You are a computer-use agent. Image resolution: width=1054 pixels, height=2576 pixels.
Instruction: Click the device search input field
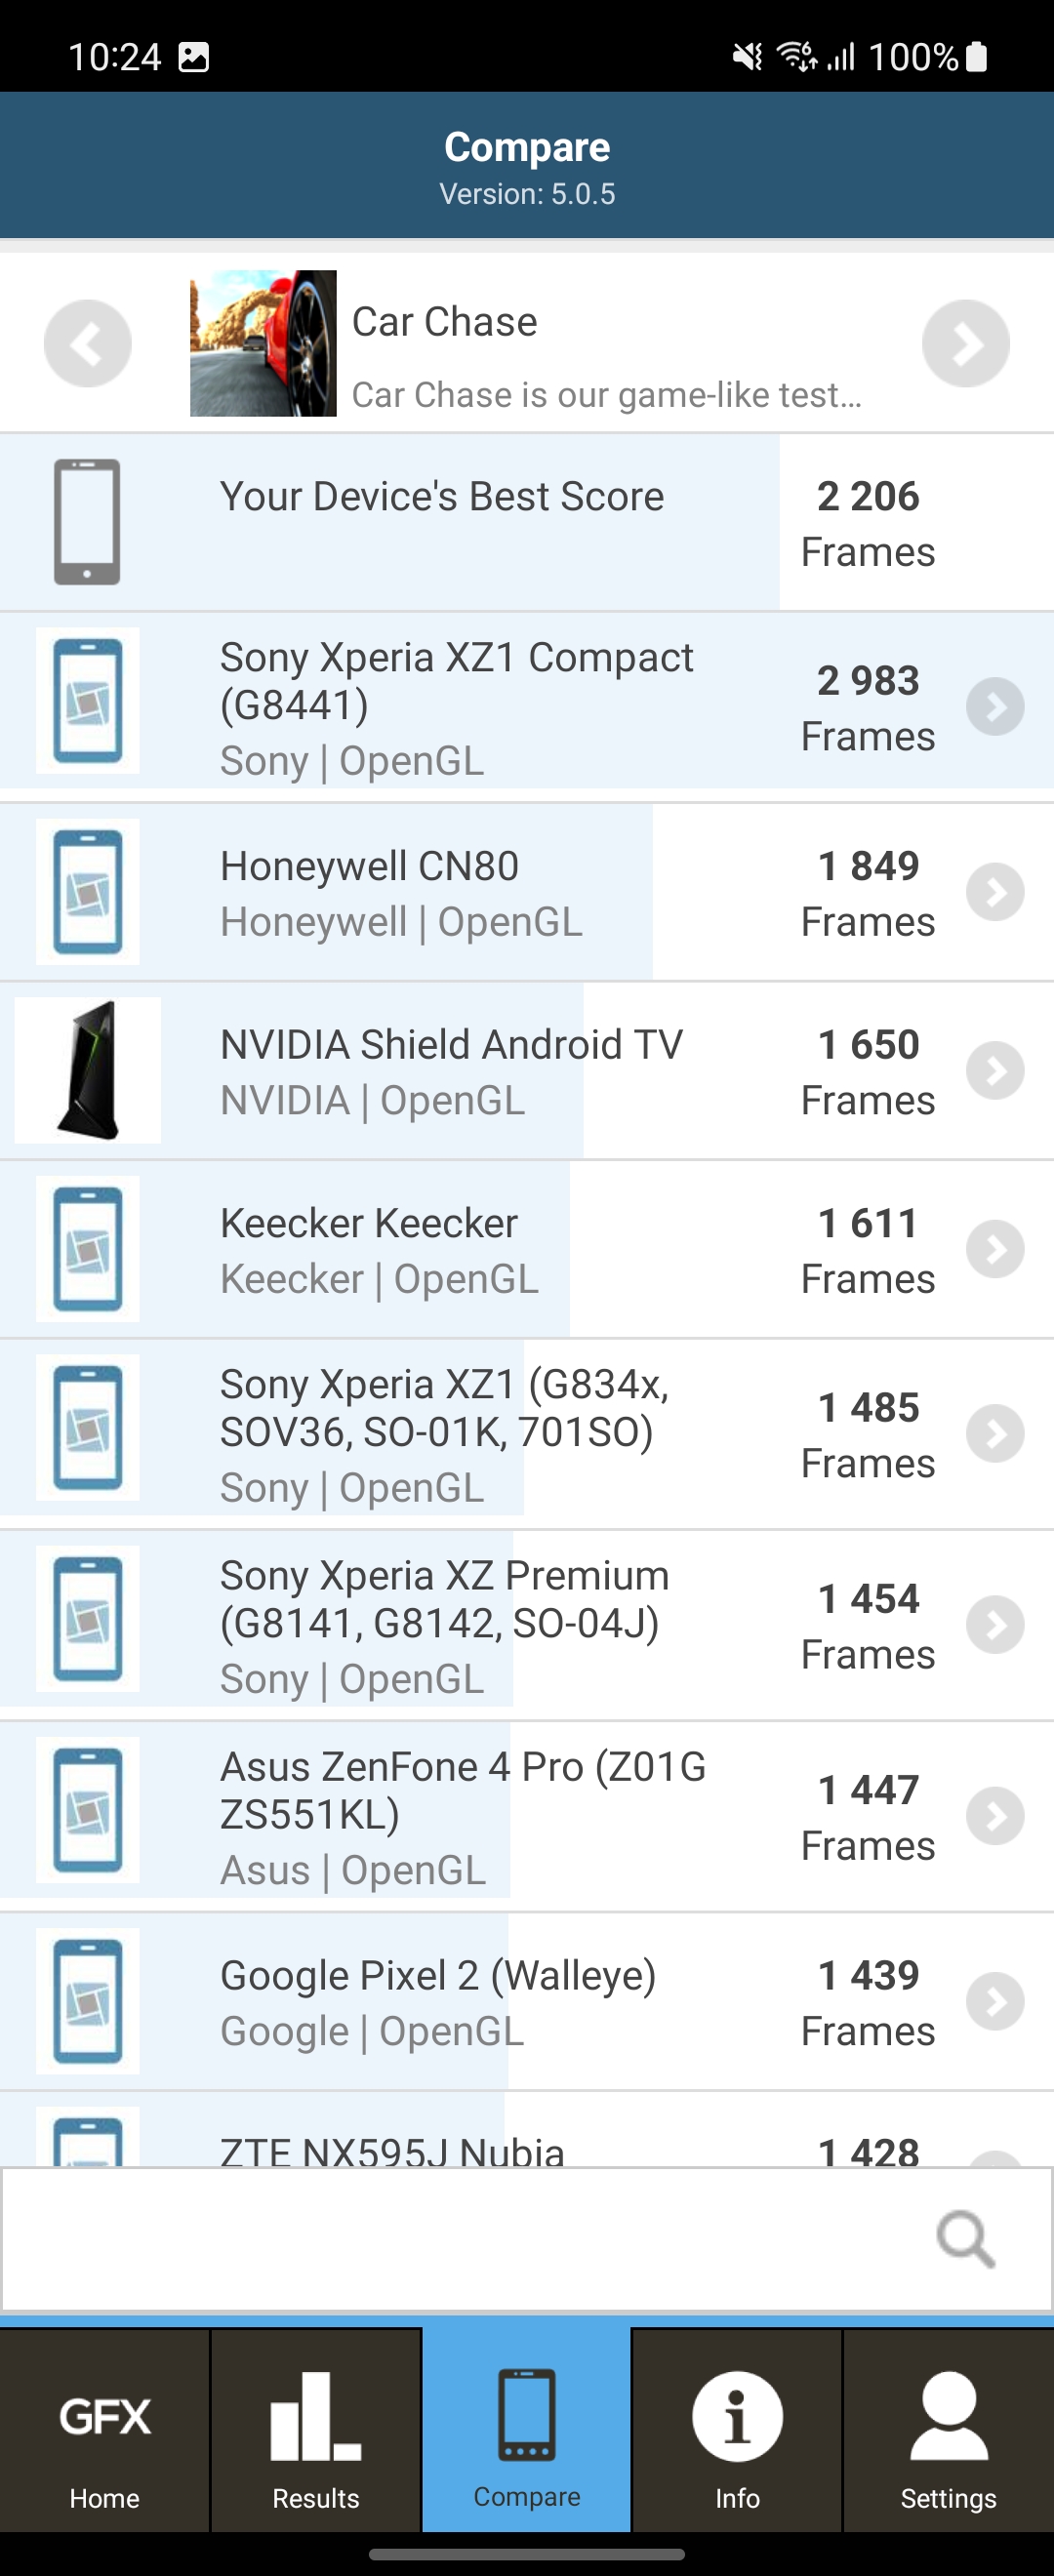[460, 2239]
